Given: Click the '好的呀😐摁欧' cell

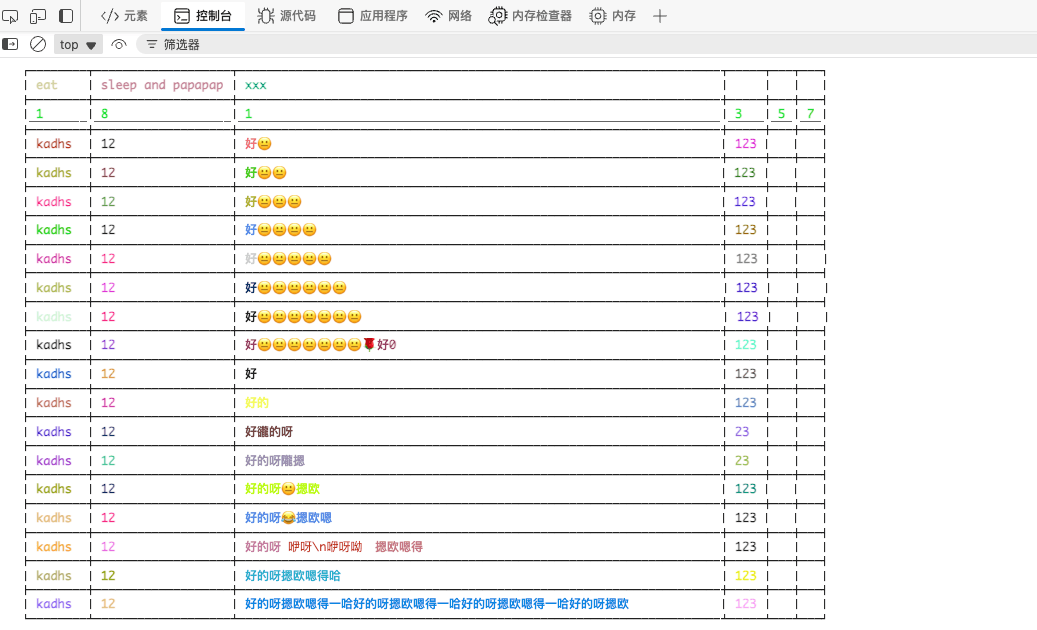Looking at the screenshot, I should pyautogui.click(x=282, y=489).
